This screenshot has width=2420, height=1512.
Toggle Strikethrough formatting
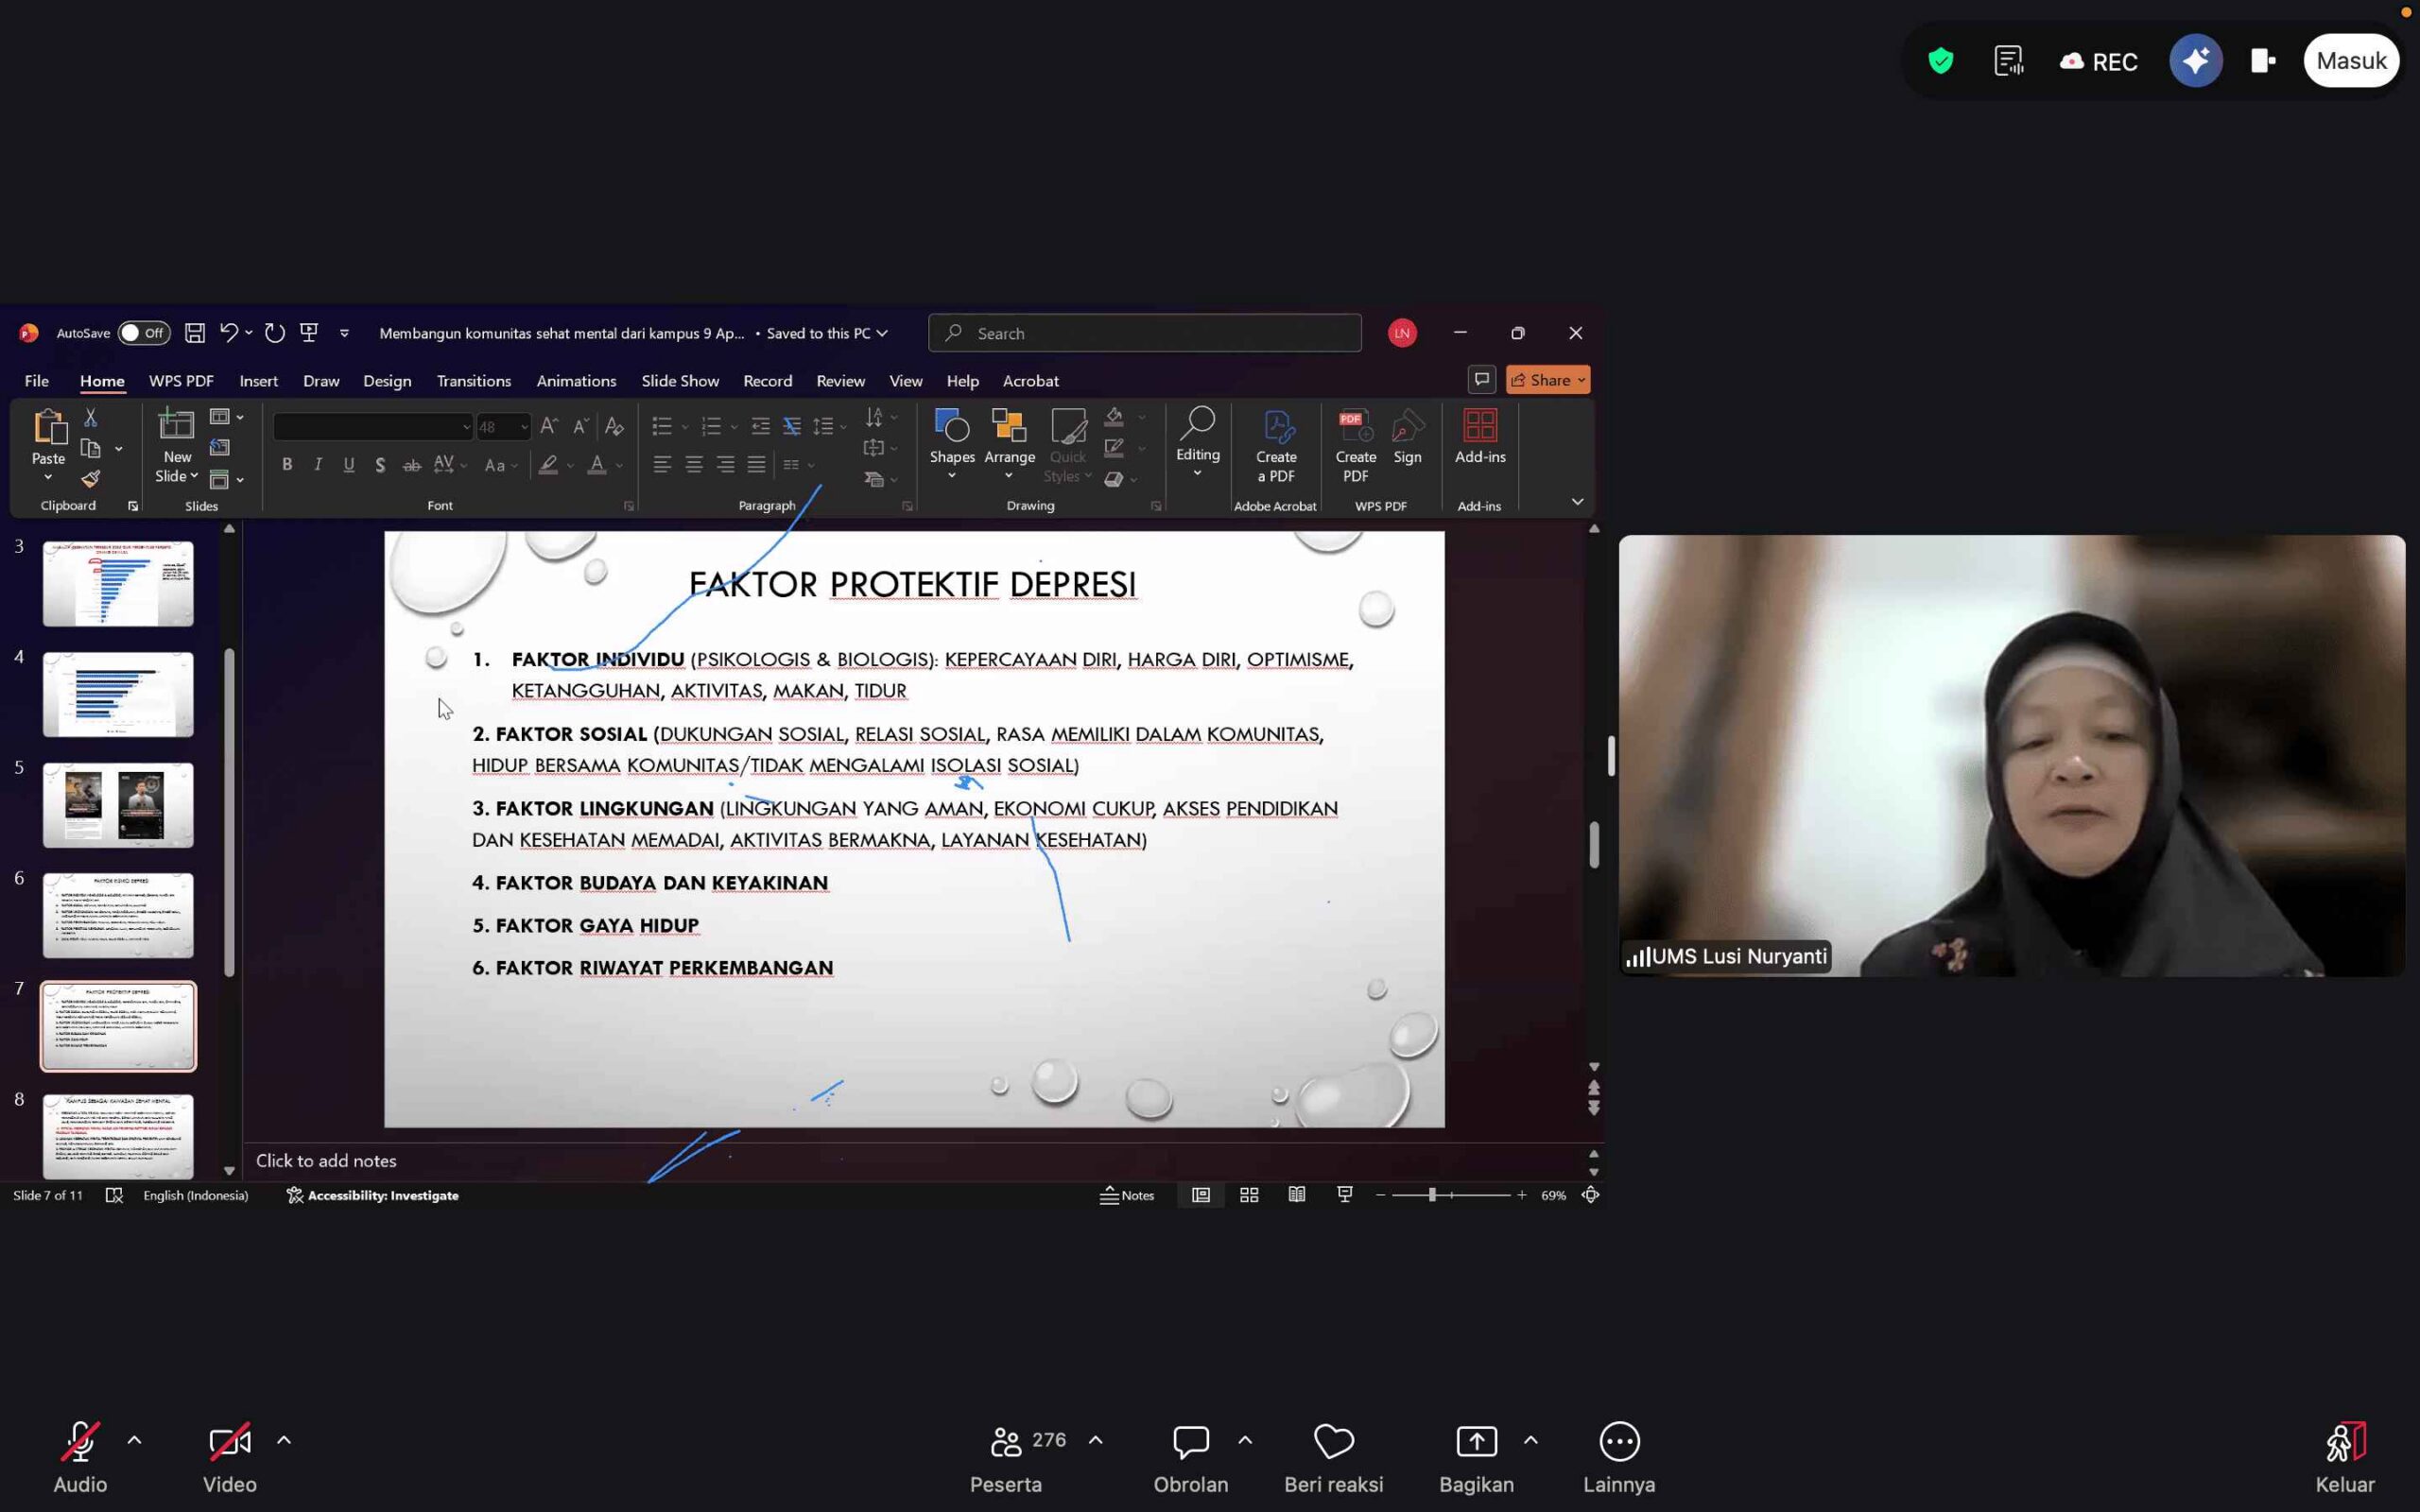(411, 465)
